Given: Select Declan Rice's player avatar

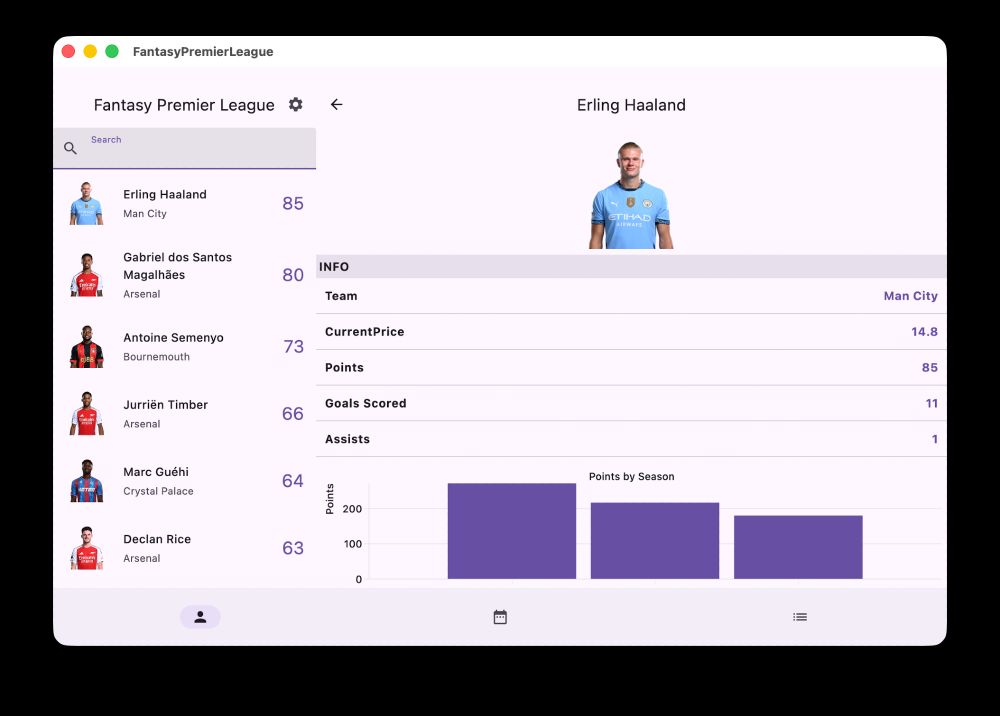Looking at the screenshot, I should coord(86,548).
